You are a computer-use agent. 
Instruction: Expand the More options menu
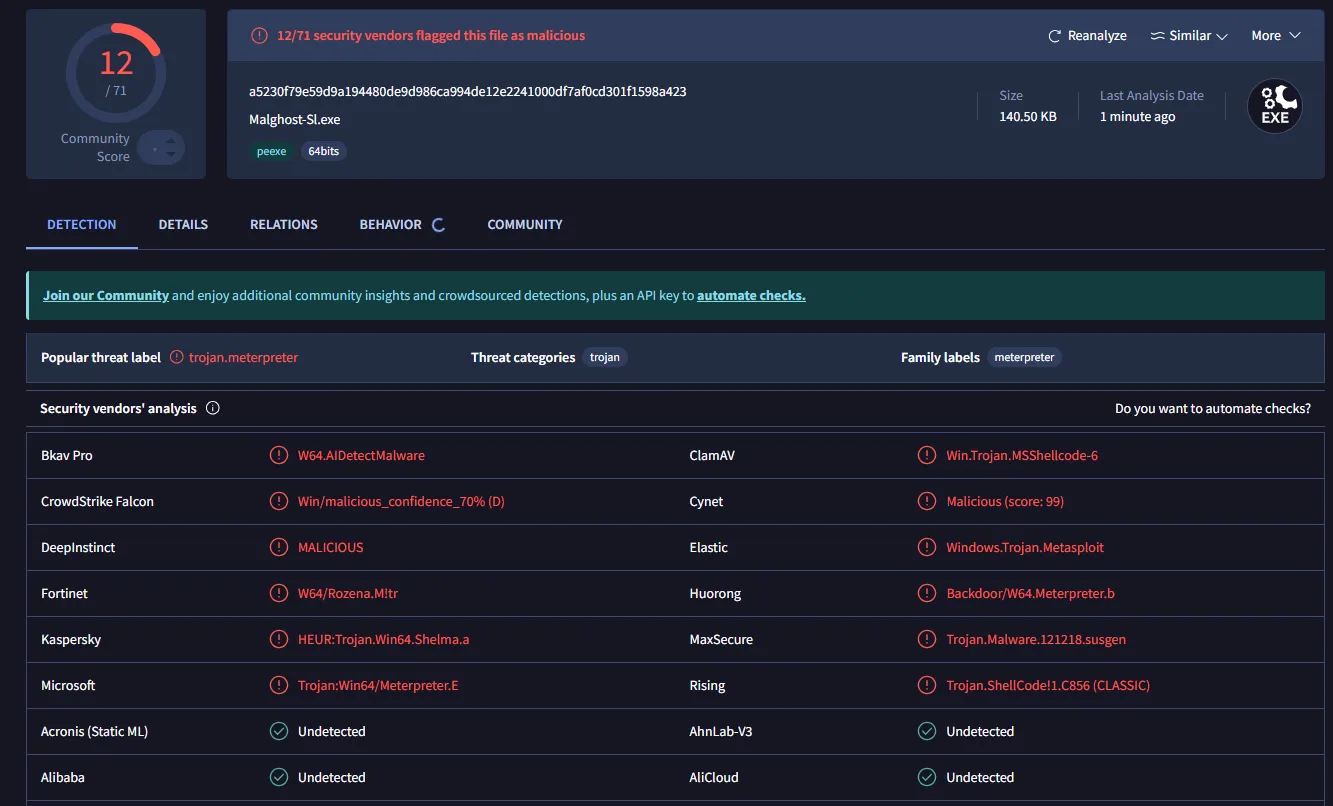[x=1275, y=35]
